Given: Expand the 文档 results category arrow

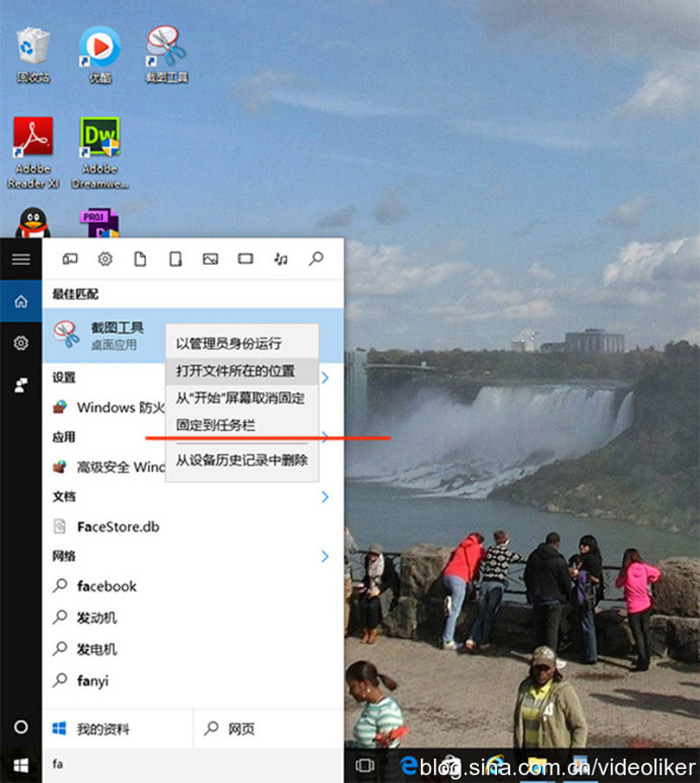Looking at the screenshot, I should 325,496.
